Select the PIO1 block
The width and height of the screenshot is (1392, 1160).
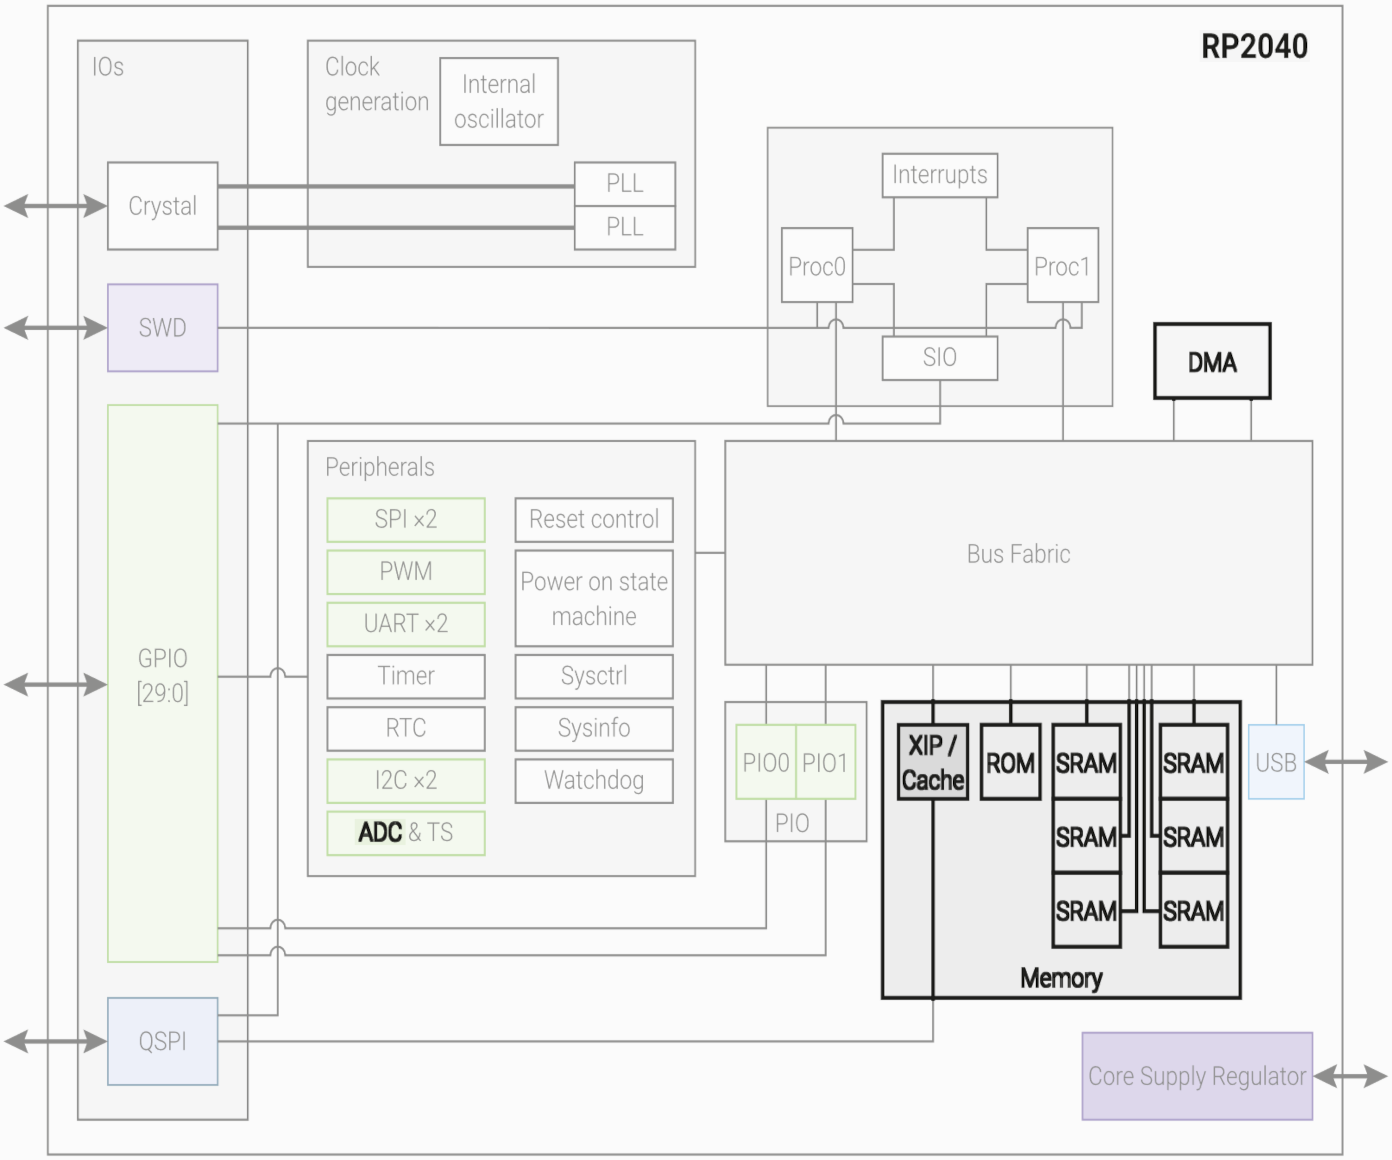826,762
